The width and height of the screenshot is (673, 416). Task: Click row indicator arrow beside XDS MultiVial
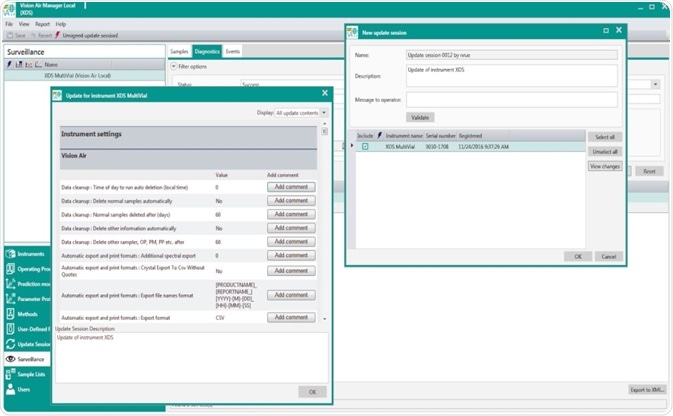pos(352,146)
